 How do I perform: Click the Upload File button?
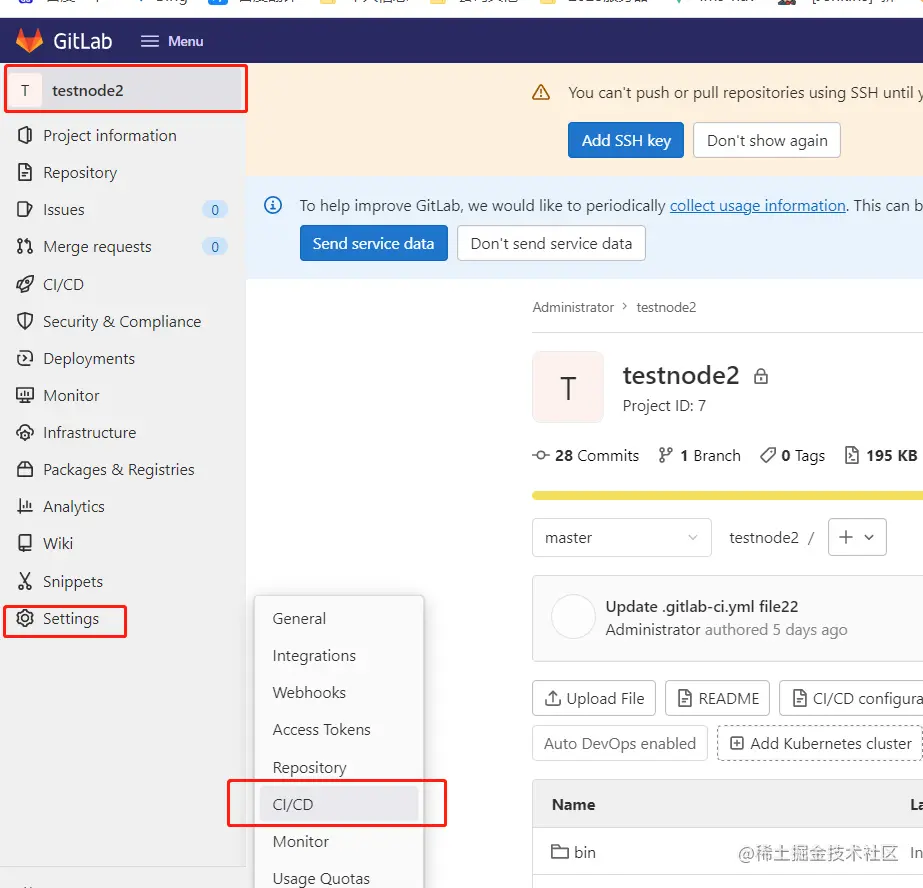(594, 698)
